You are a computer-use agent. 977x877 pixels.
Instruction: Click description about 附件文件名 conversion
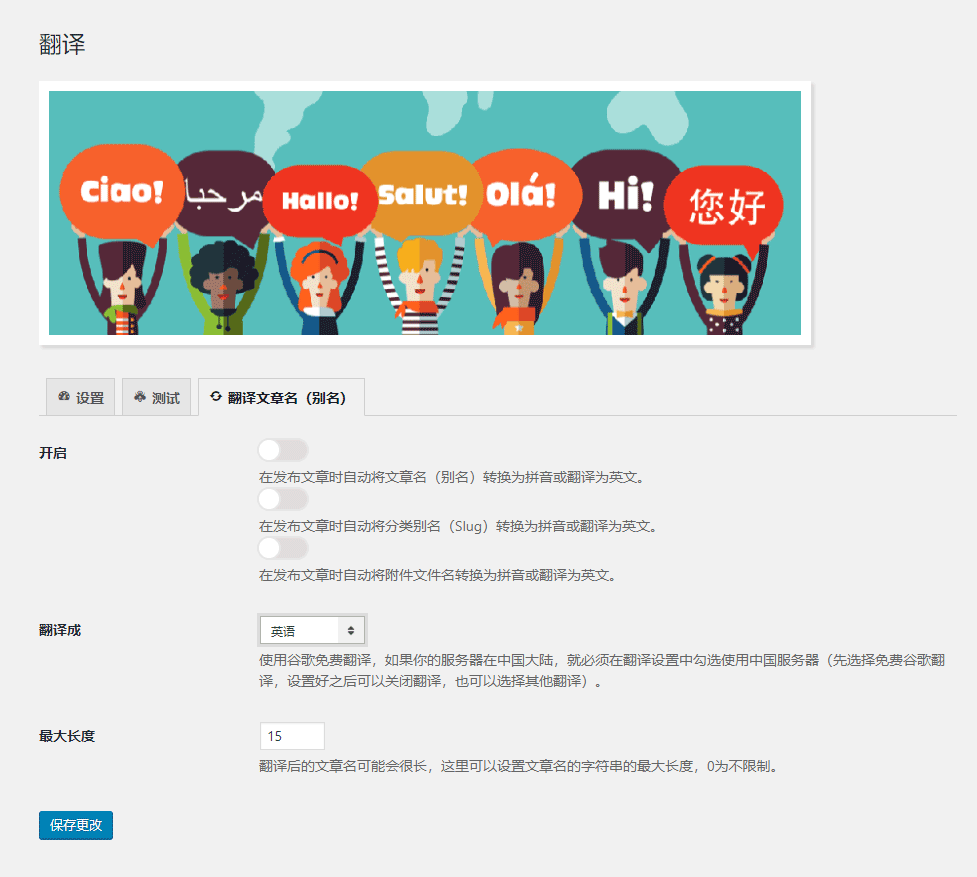pos(437,576)
